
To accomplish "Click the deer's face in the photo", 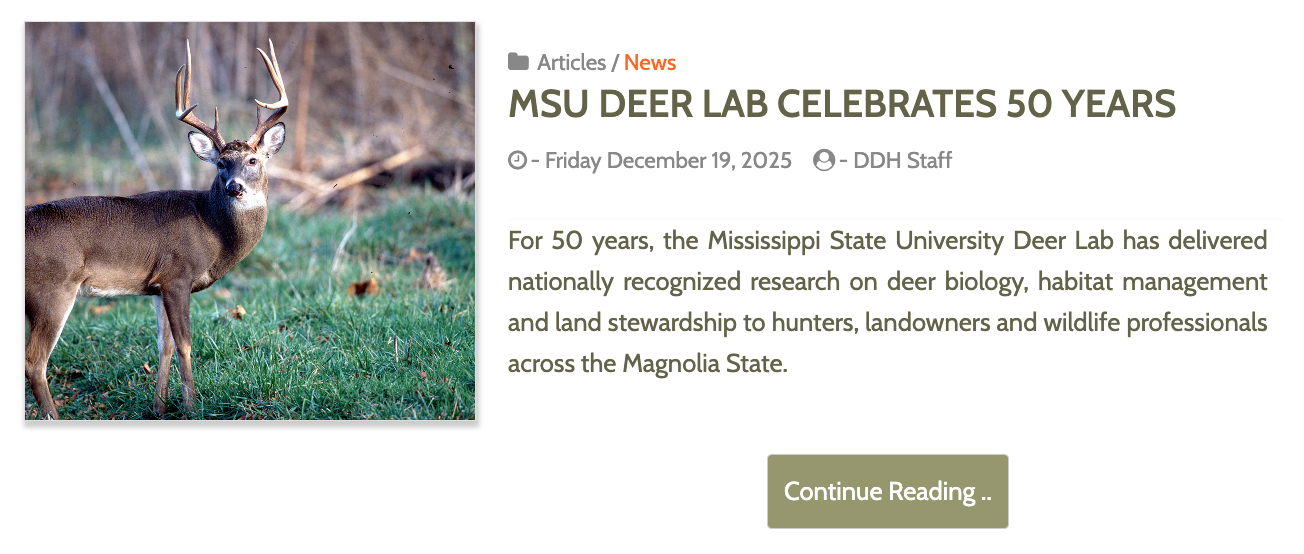I will [x=238, y=168].
